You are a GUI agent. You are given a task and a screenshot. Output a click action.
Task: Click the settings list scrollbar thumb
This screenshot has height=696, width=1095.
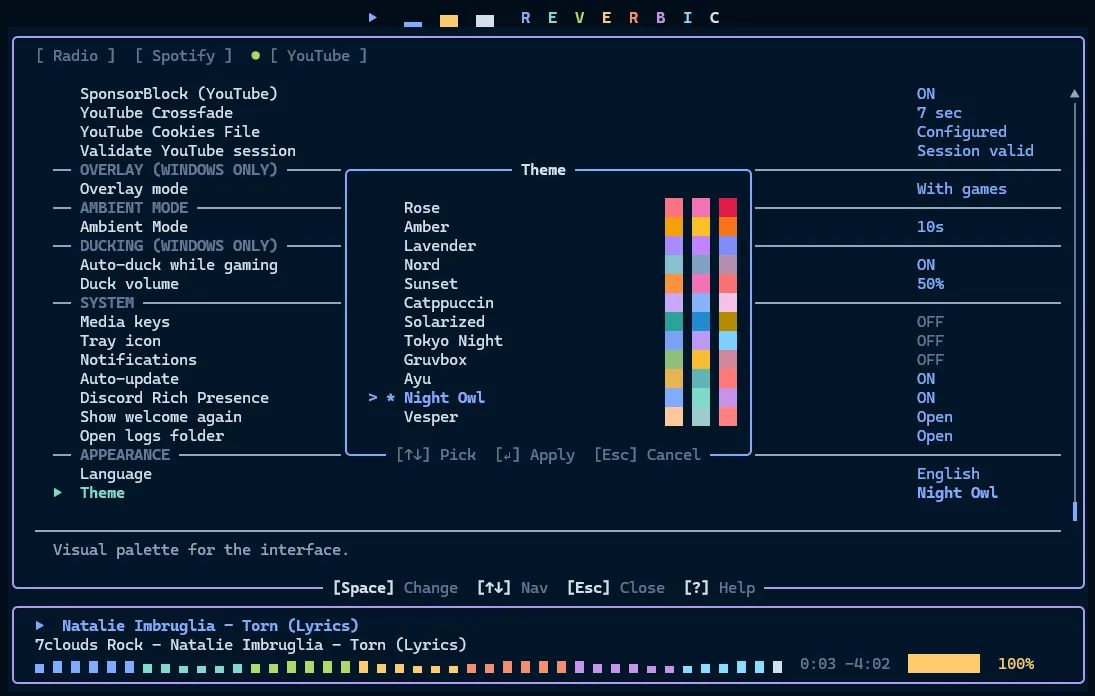point(1074,511)
